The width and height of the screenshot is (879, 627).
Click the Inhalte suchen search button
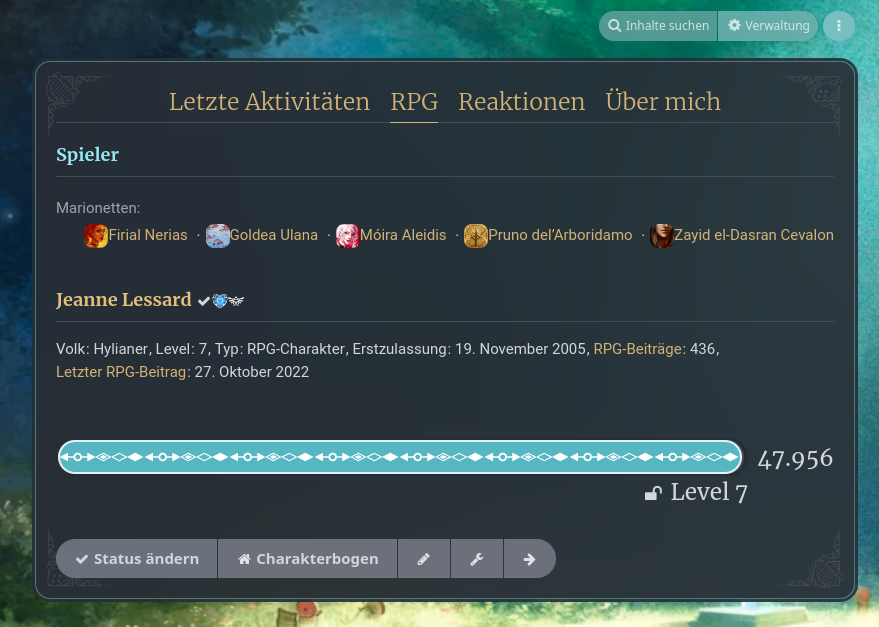[658, 26]
